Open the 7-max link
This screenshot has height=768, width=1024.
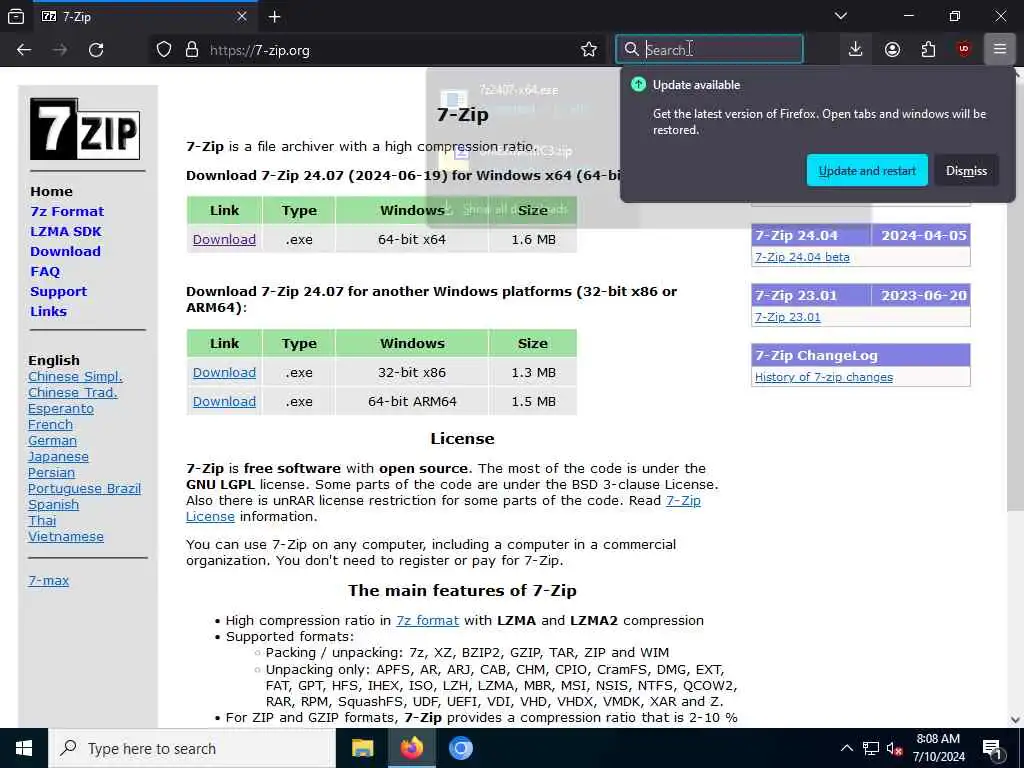pyautogui.click(x=48, y=581)
